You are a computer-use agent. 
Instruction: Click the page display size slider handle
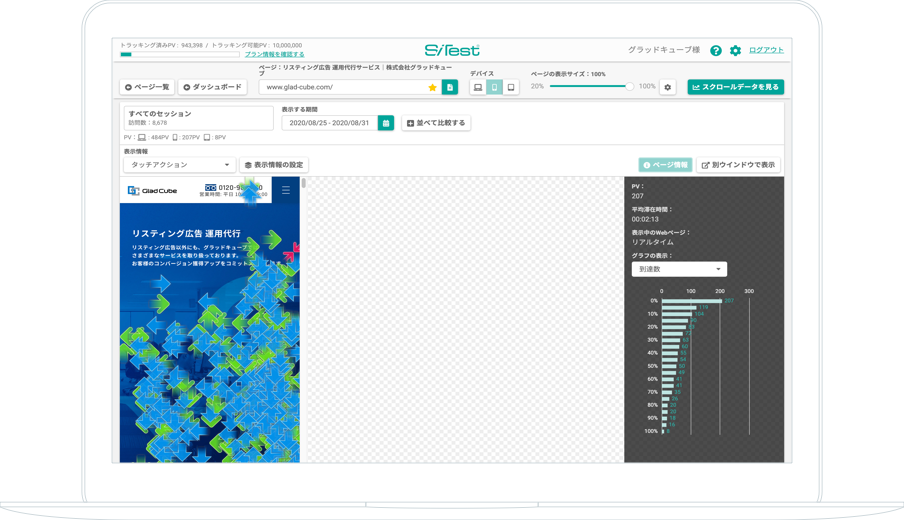(x=629, y=87)
